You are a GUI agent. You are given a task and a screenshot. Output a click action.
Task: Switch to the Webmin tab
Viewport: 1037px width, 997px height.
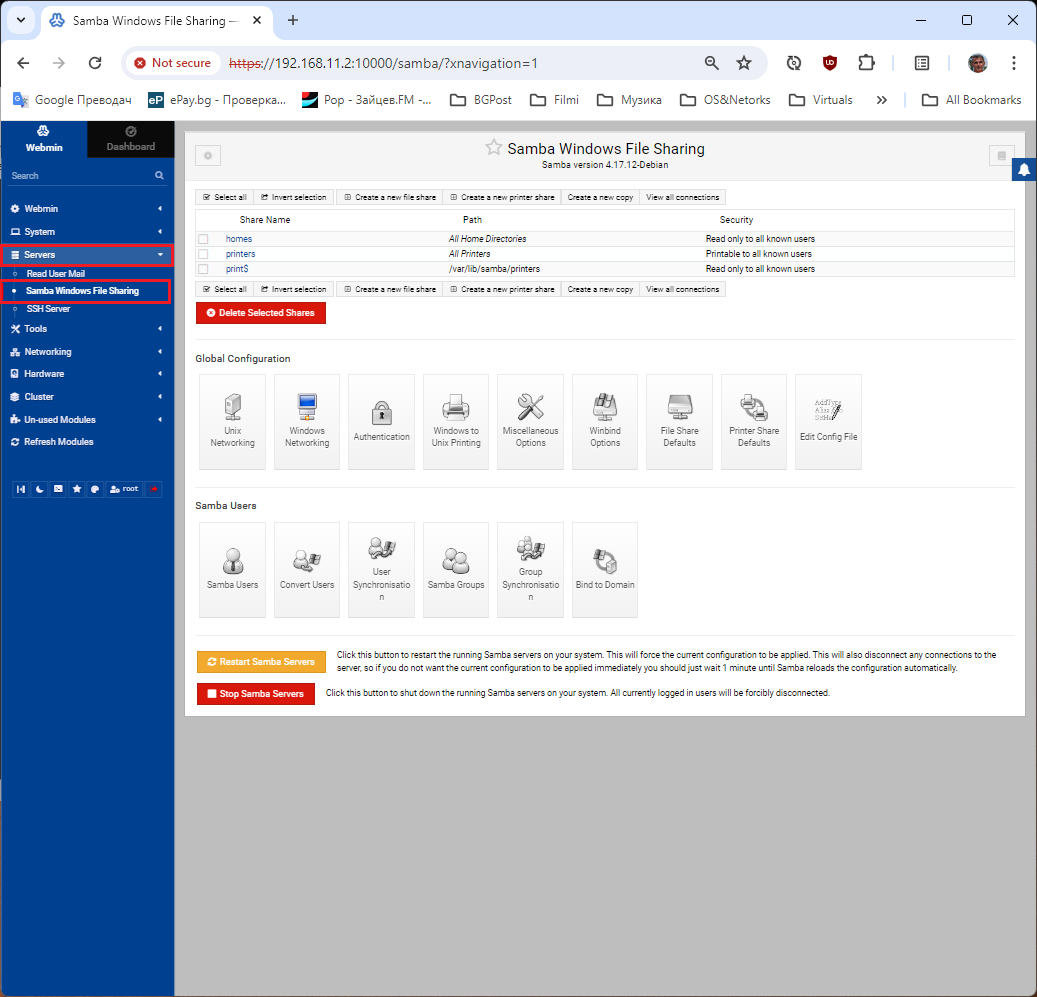pyautogui.click(x=44, y=139)
